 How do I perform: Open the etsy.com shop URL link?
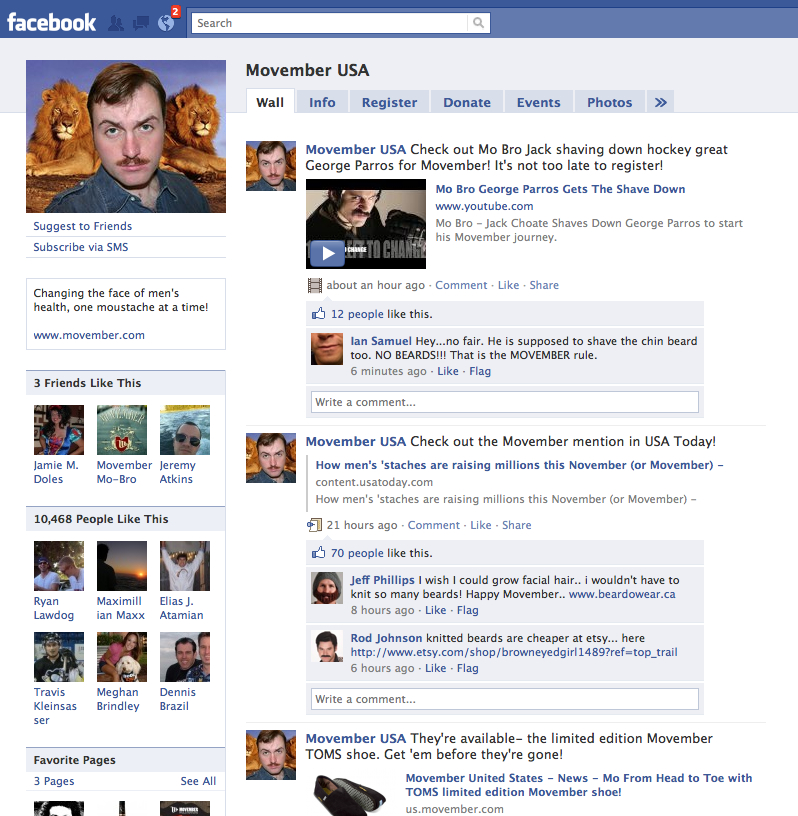(x=514, y=652)
